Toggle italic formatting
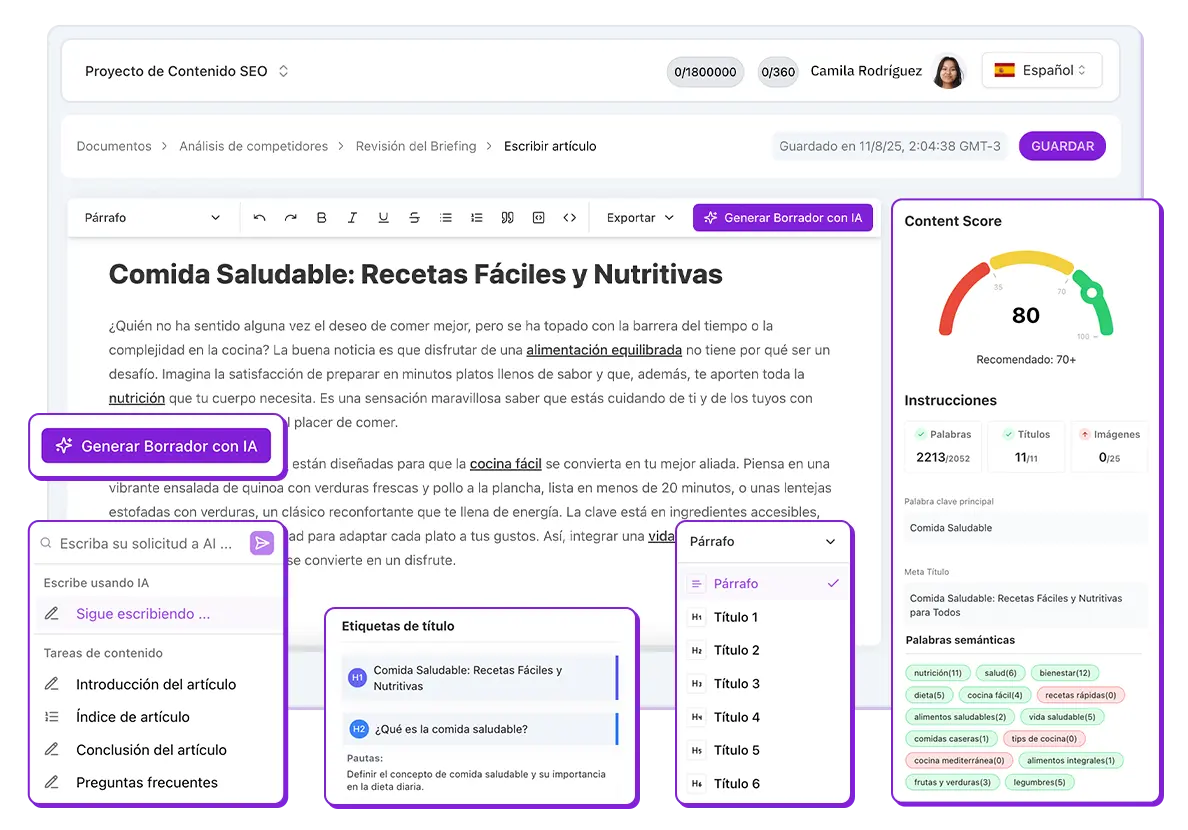The height and width of the screenshot is (830, 1188). (352, 218)
